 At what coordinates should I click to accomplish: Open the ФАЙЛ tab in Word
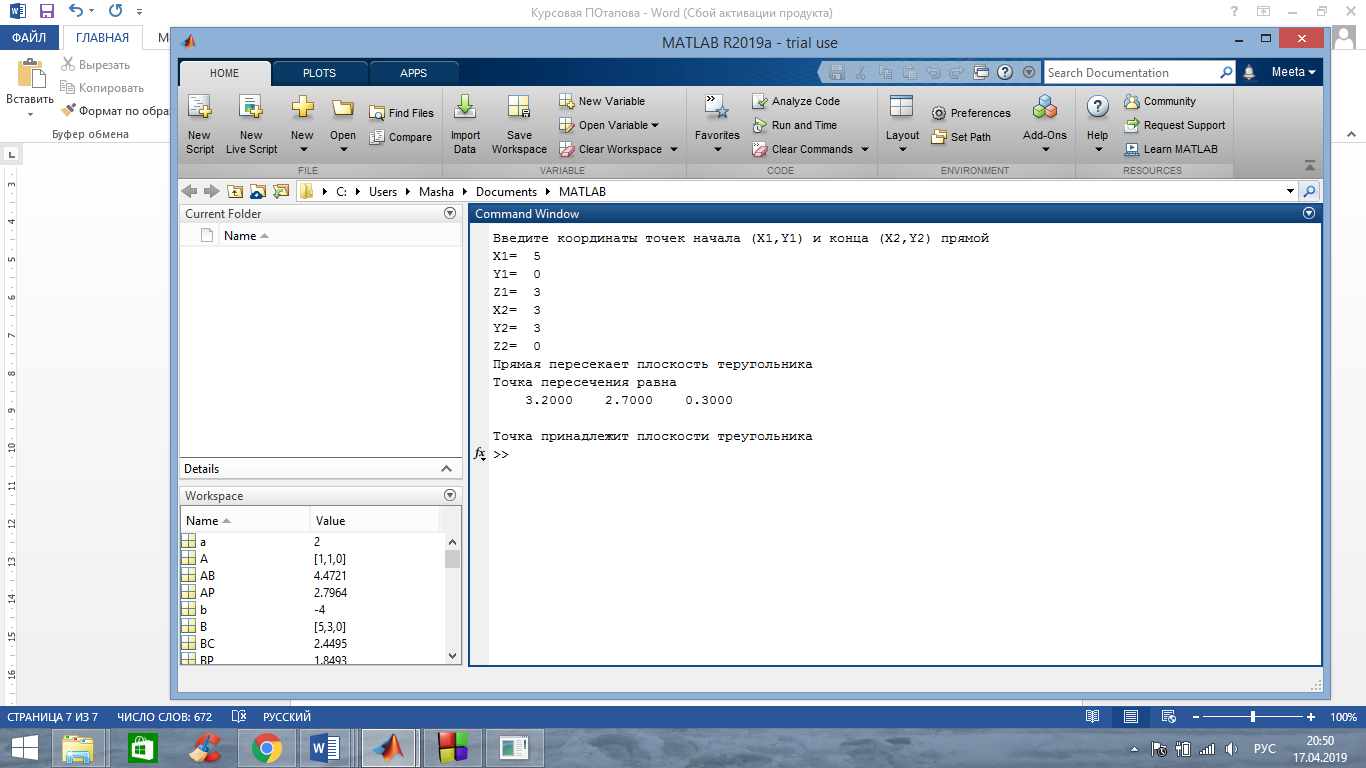pyautogui.click(x=29, y=38)
